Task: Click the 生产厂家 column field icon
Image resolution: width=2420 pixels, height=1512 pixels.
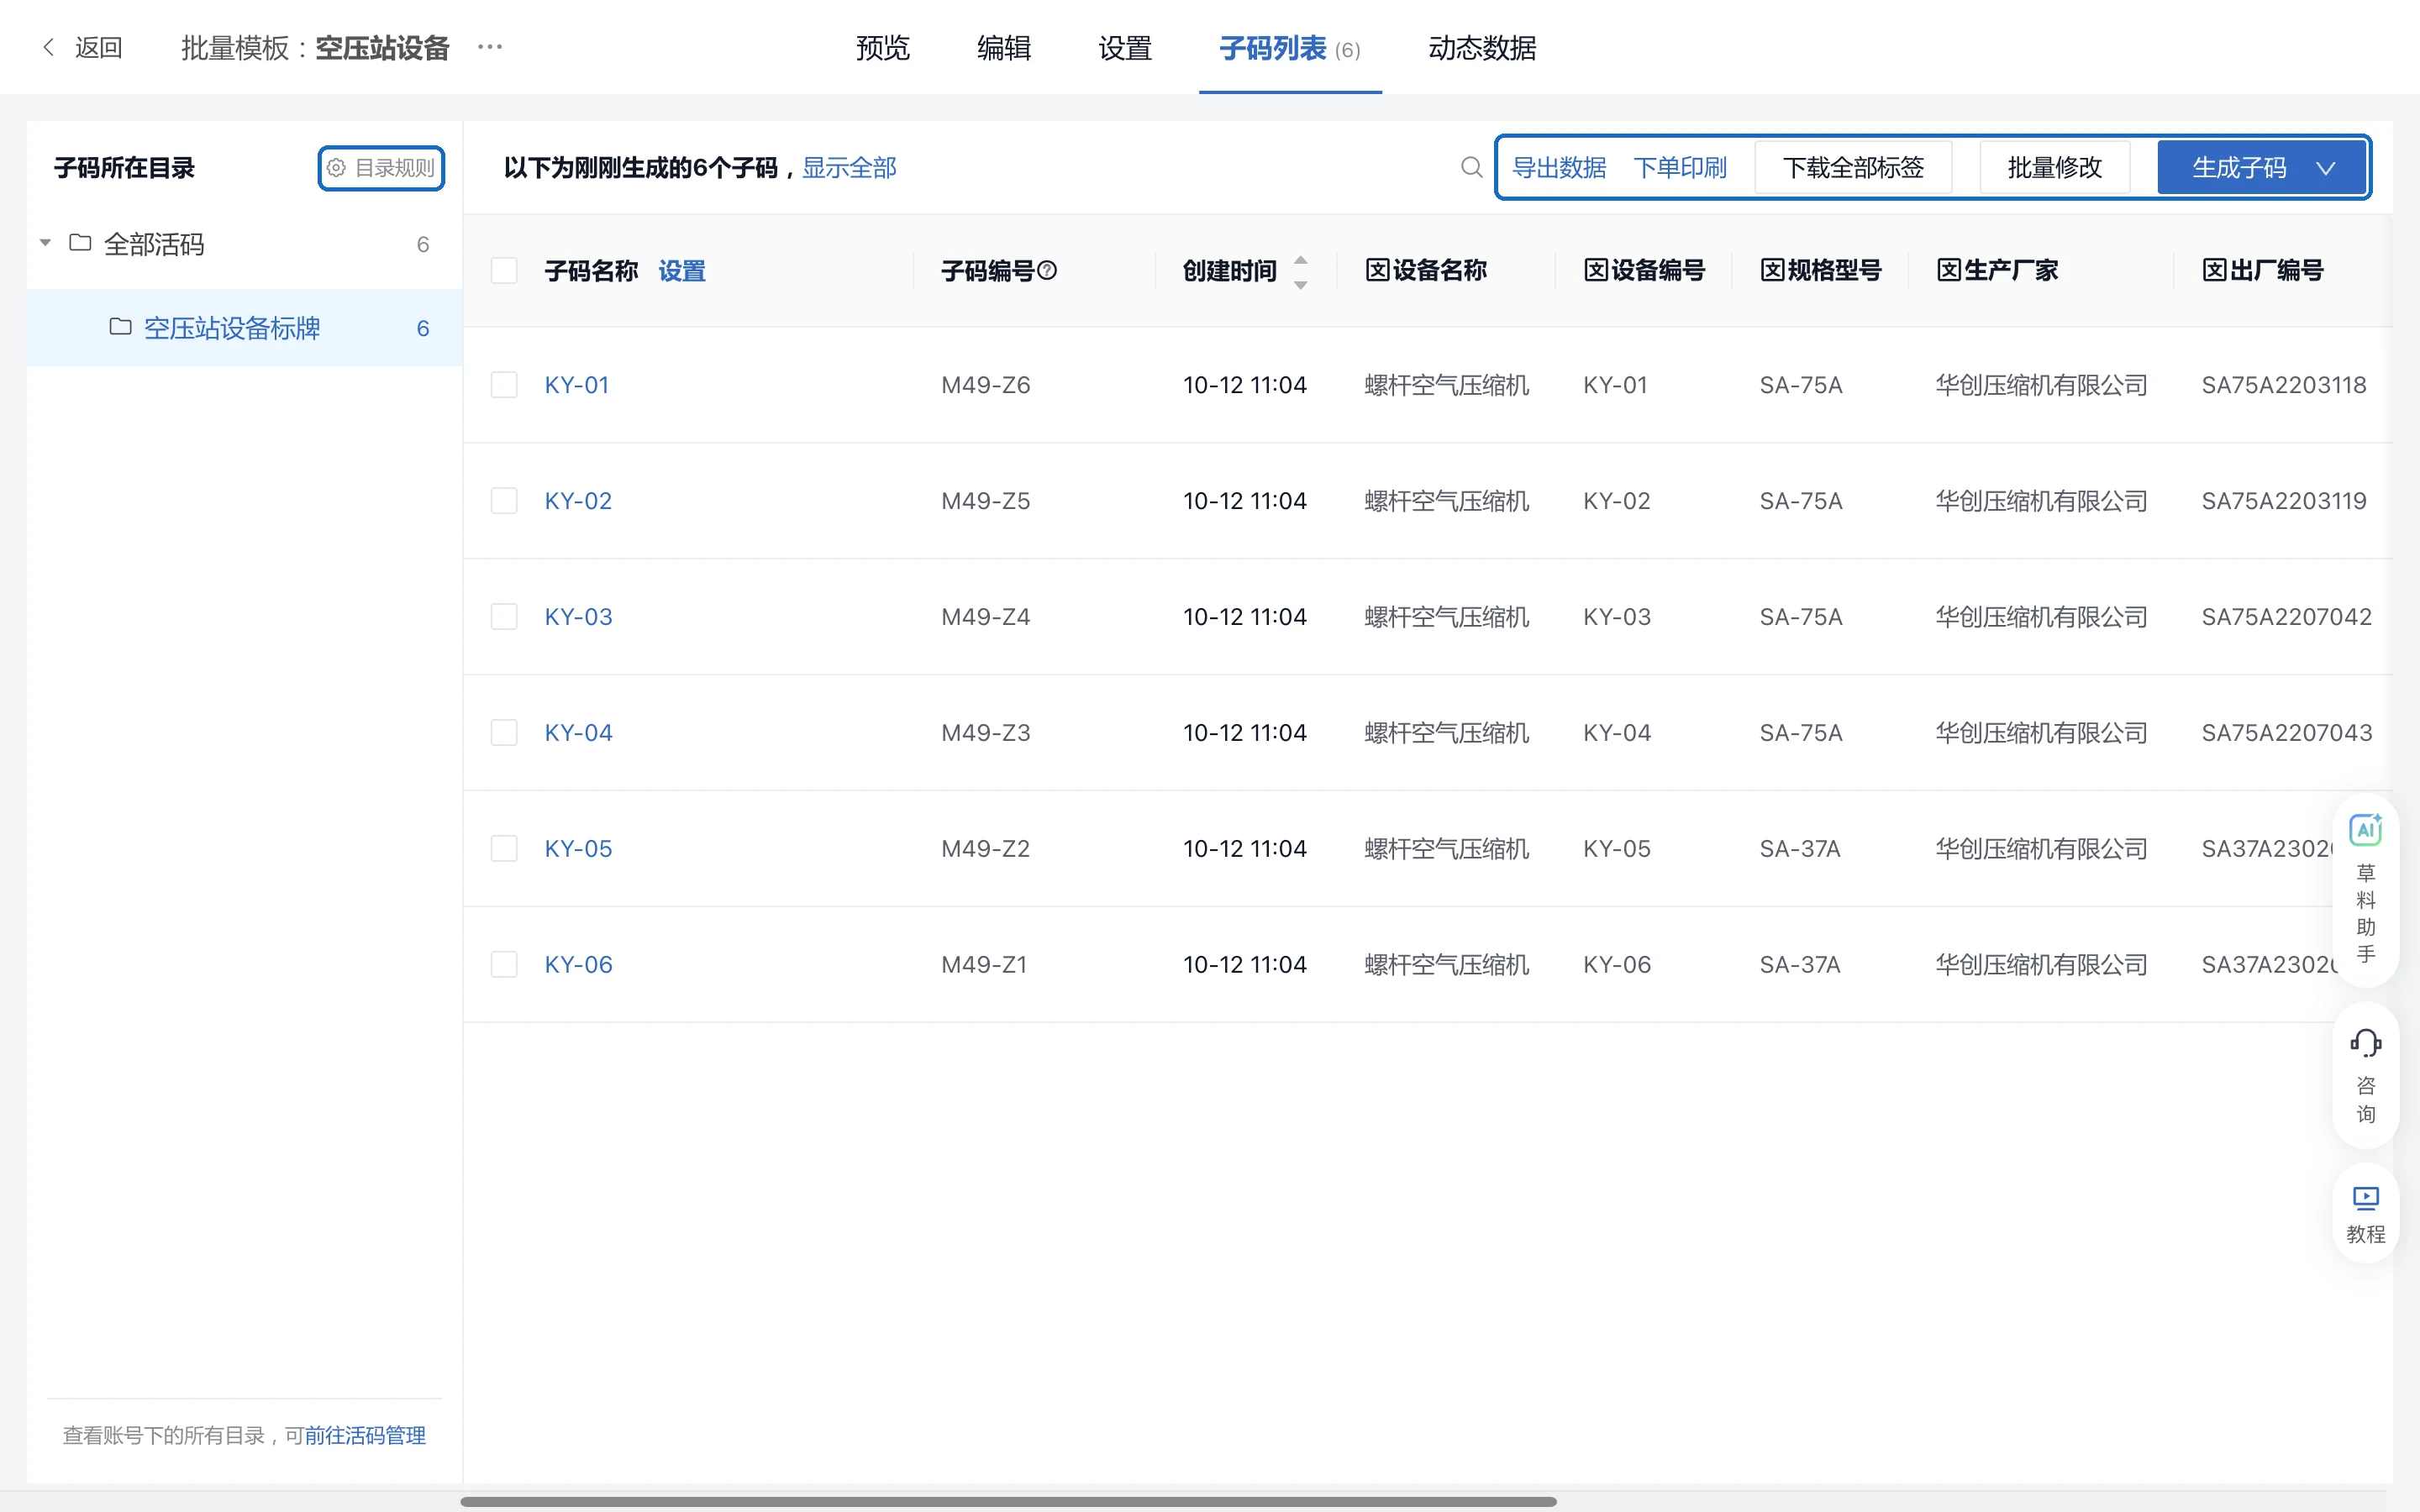Action: point(1948,270)
